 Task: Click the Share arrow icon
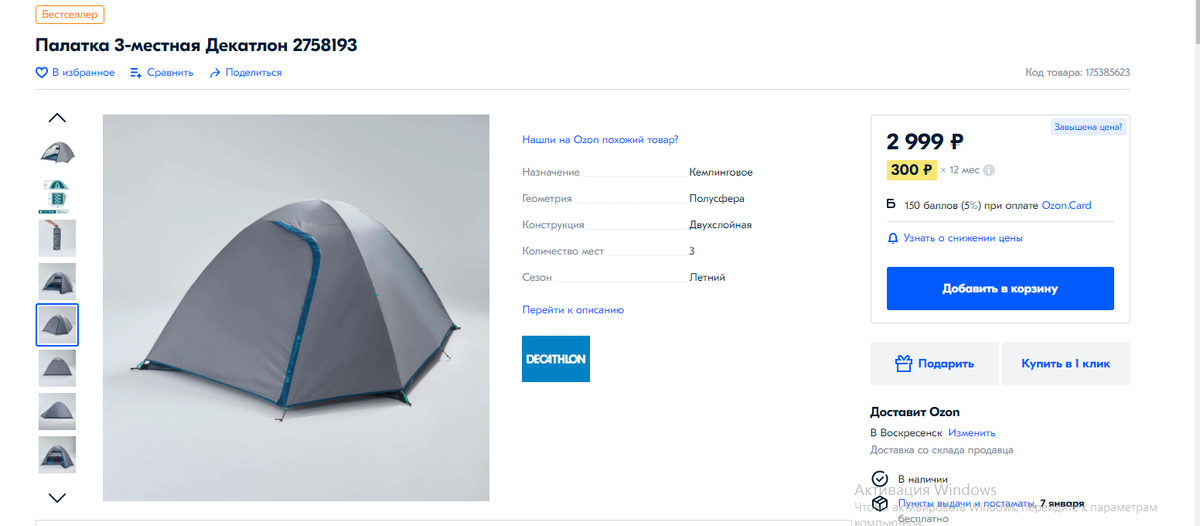click(x=215, y=73)
